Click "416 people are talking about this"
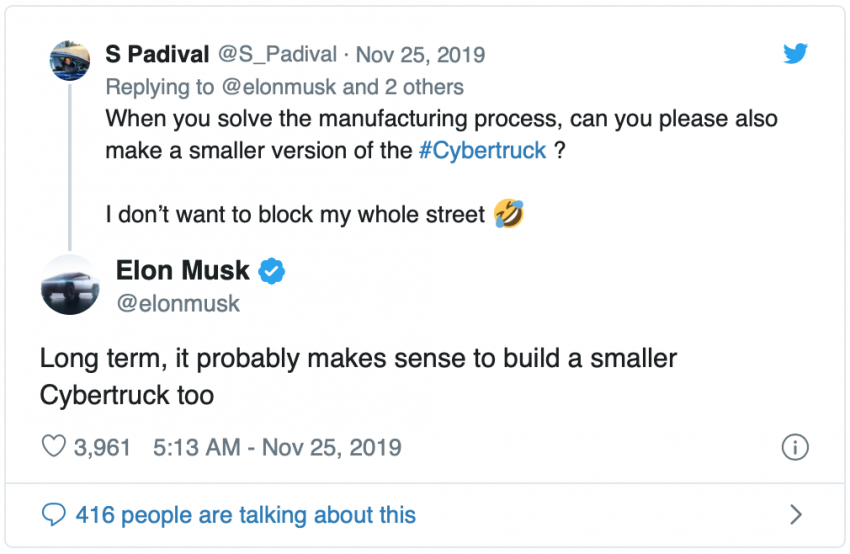Viewport: 850px width, 554px height. coord(245,515)
